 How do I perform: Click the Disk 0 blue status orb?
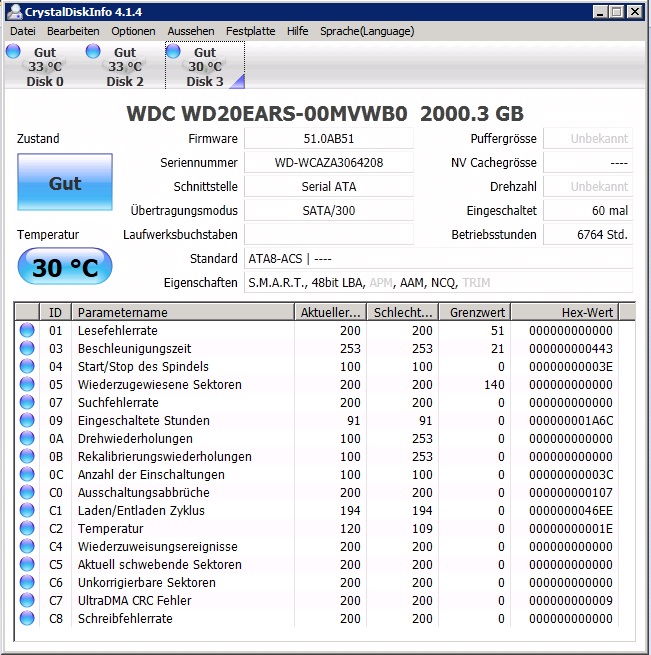13,51
